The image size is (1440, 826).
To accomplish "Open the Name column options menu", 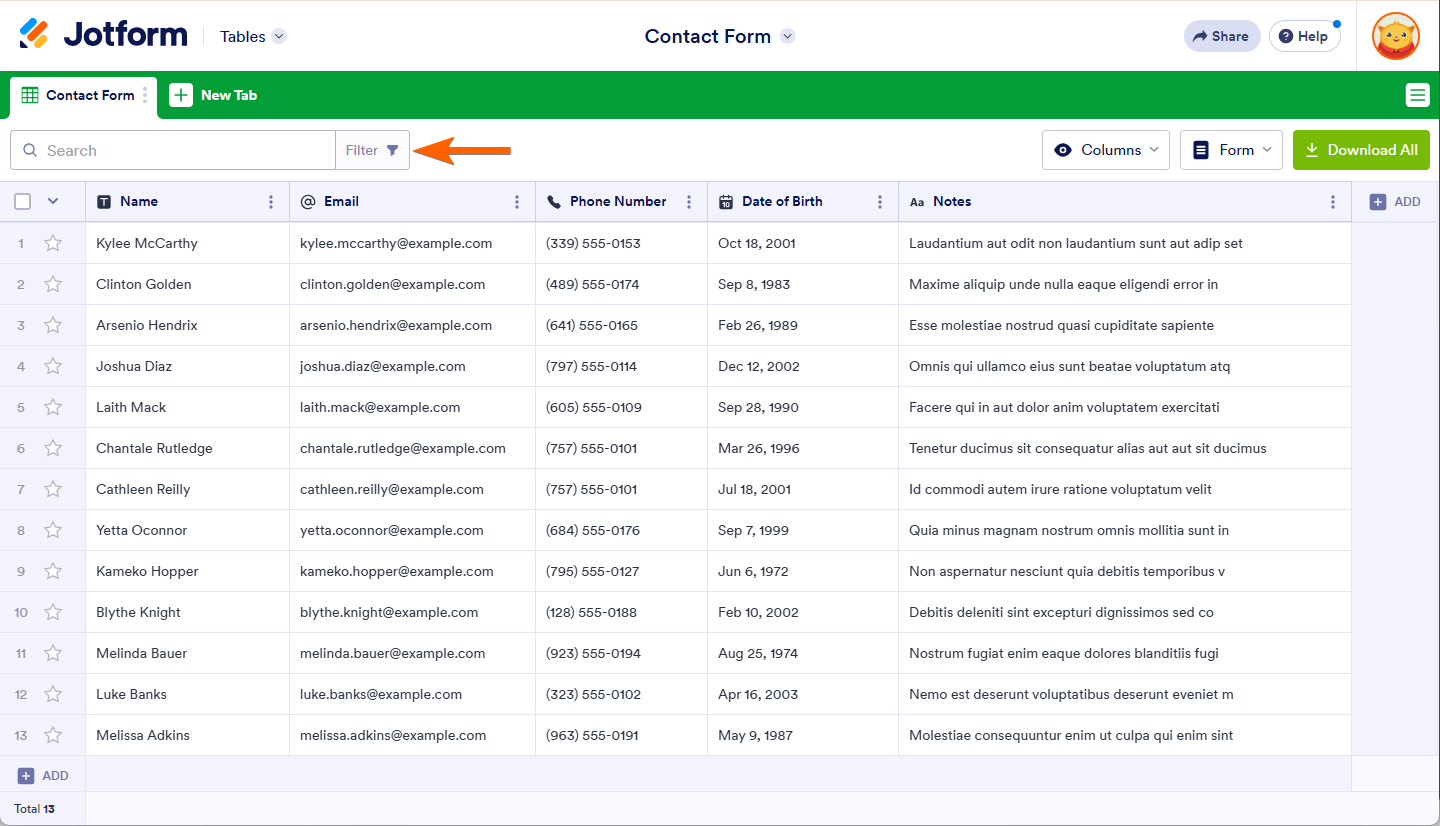I will click(x=271, y=202).
